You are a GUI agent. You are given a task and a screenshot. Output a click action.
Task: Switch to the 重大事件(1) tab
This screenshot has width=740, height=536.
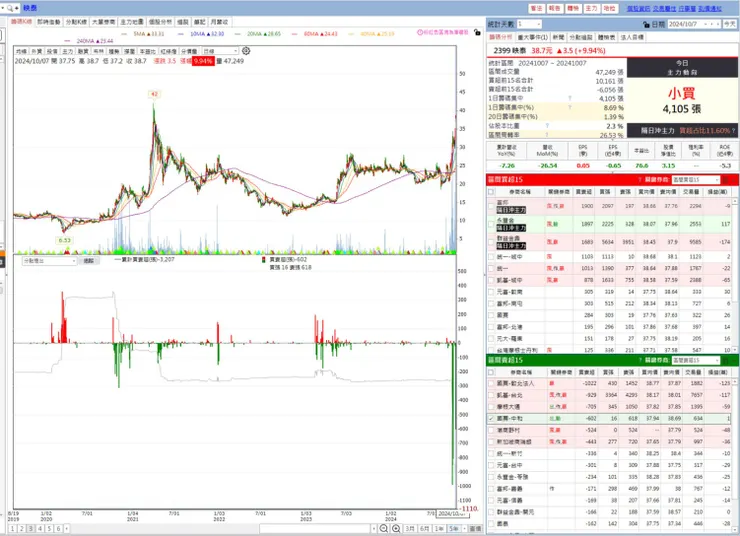[x=533, y=37]
